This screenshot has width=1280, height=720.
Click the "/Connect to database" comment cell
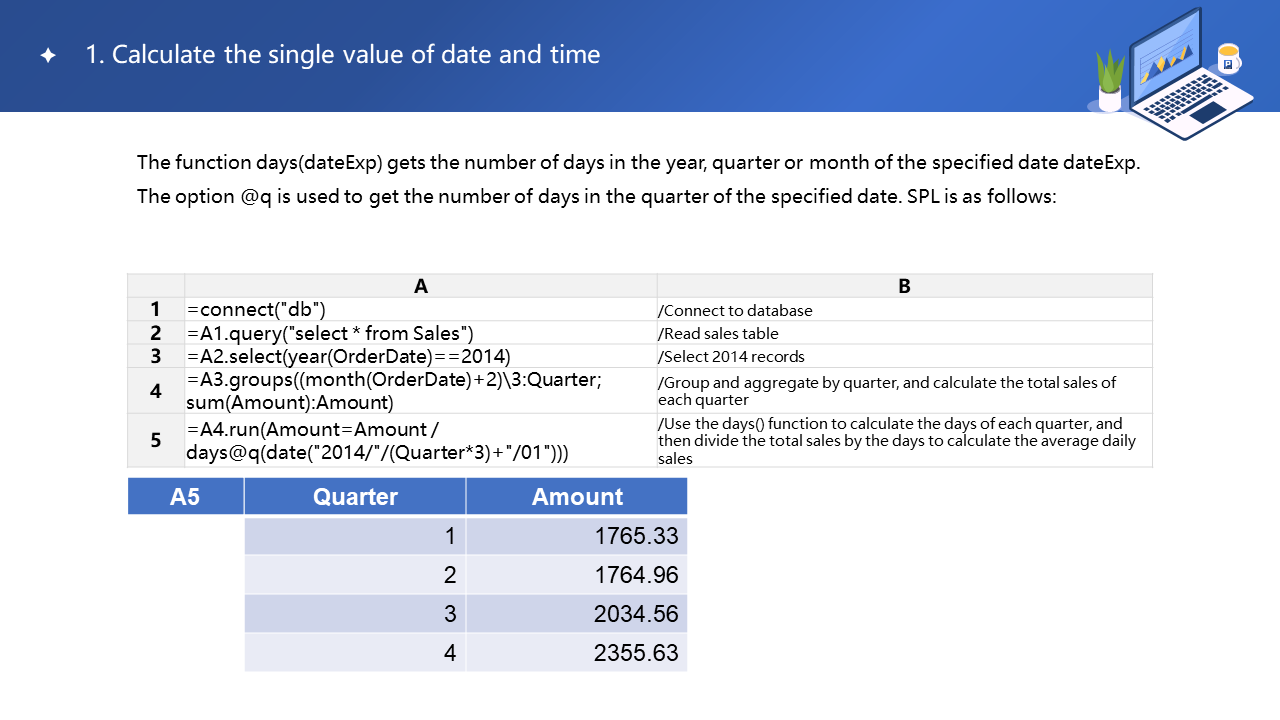(904, 310)
